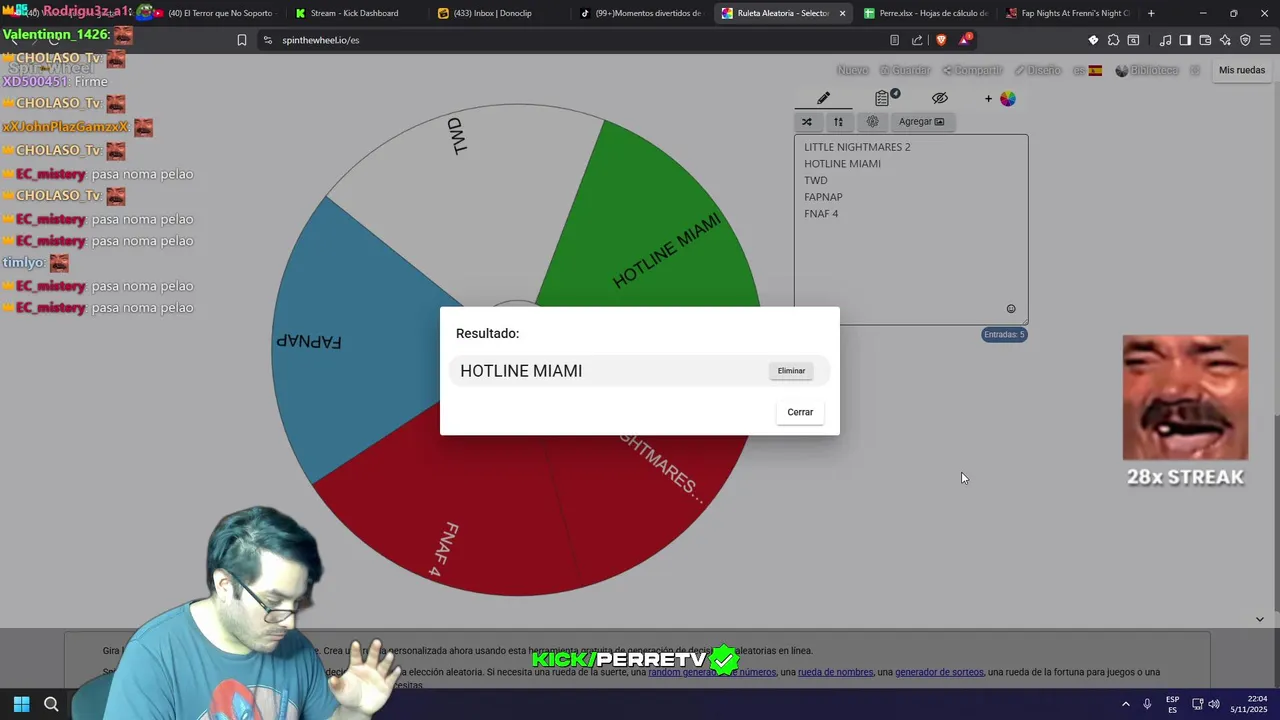Open Diseño design option

1038,70
